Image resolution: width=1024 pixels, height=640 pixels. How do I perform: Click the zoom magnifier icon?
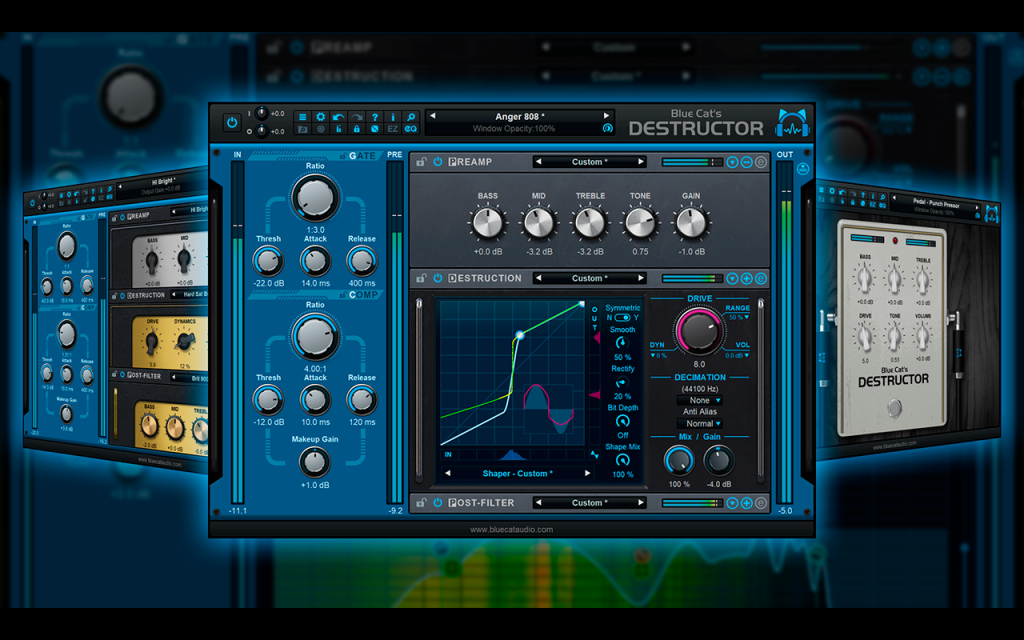411,117
